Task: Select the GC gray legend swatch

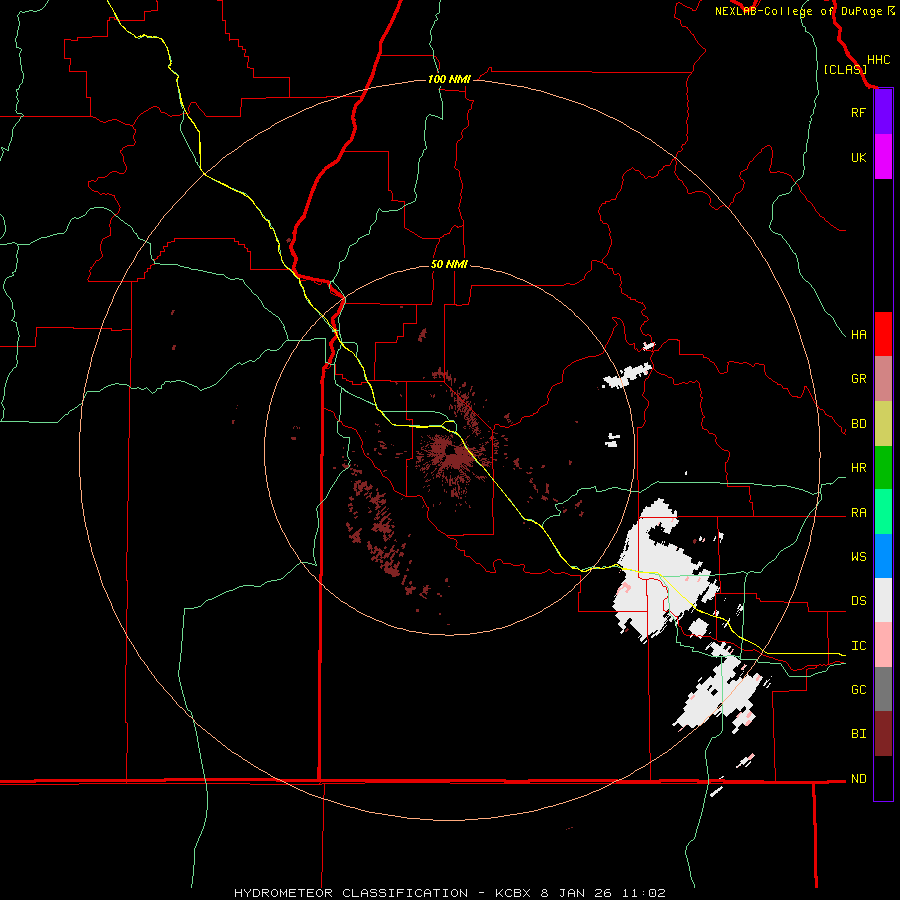Action: [x=883, y=689]
